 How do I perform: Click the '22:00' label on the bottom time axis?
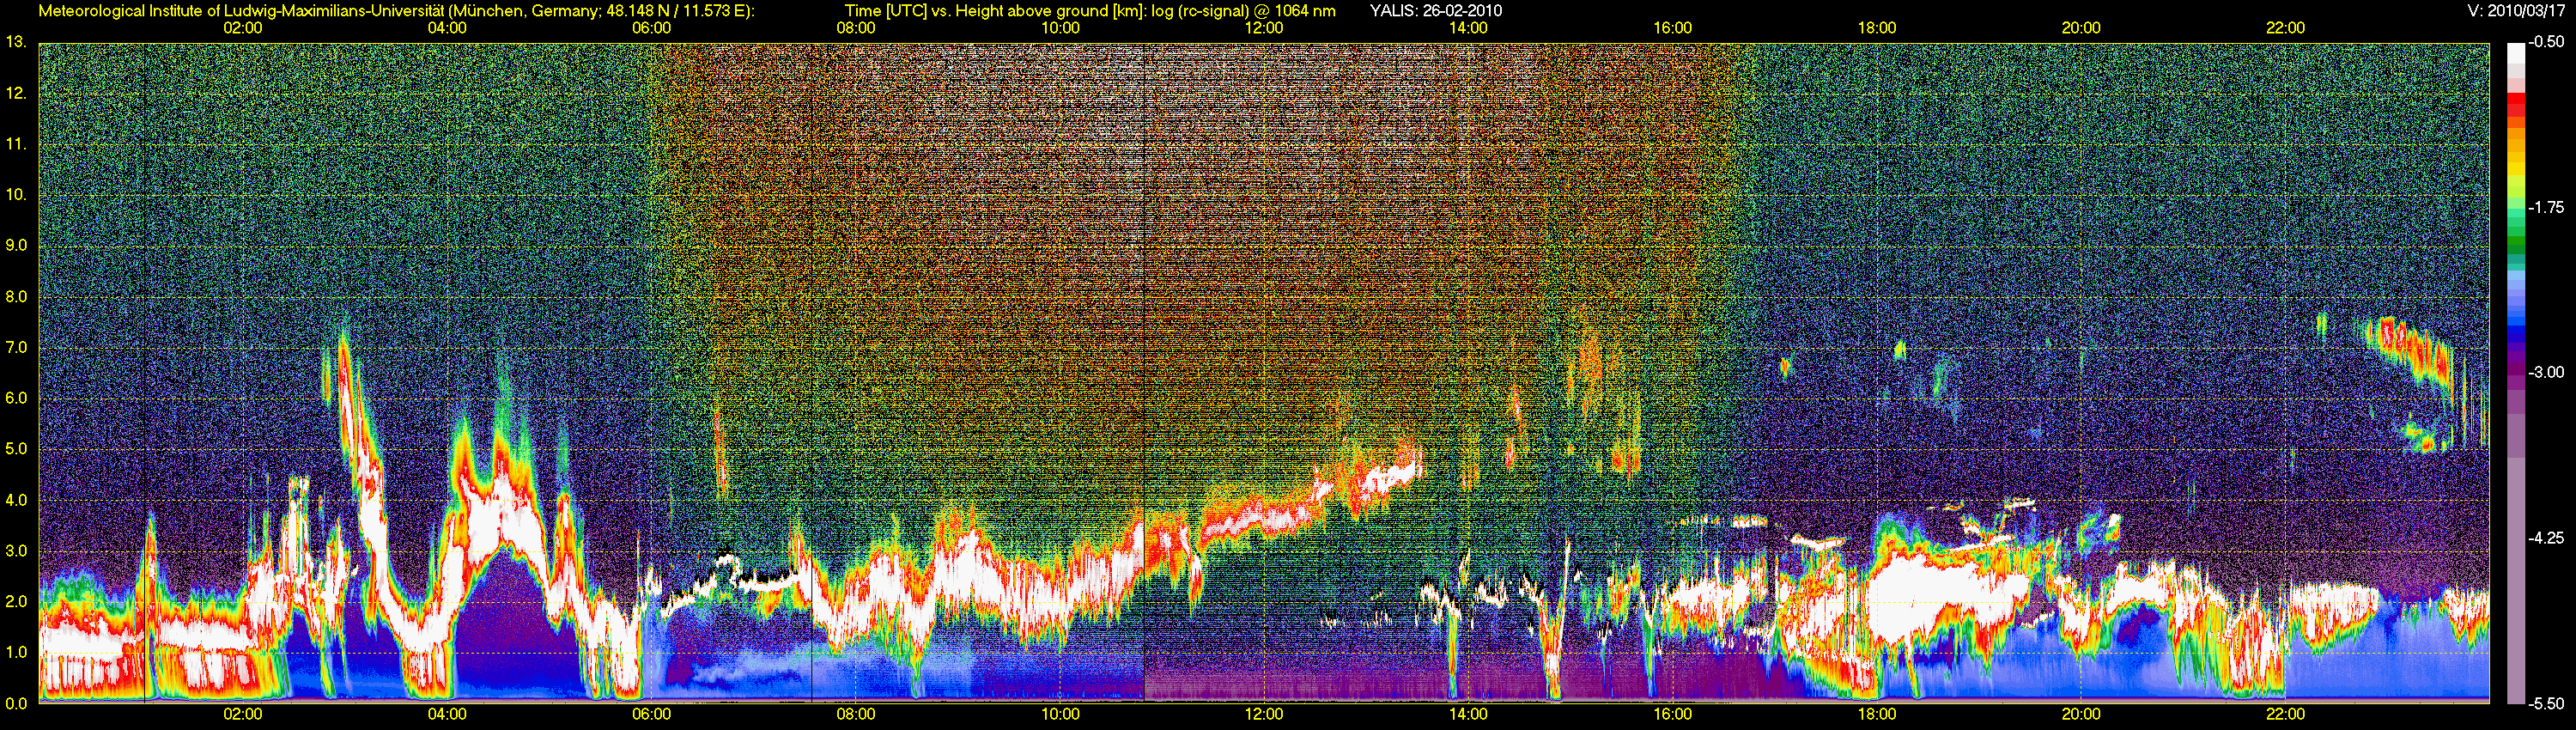pyautogui.click(x=2285, y=714)
